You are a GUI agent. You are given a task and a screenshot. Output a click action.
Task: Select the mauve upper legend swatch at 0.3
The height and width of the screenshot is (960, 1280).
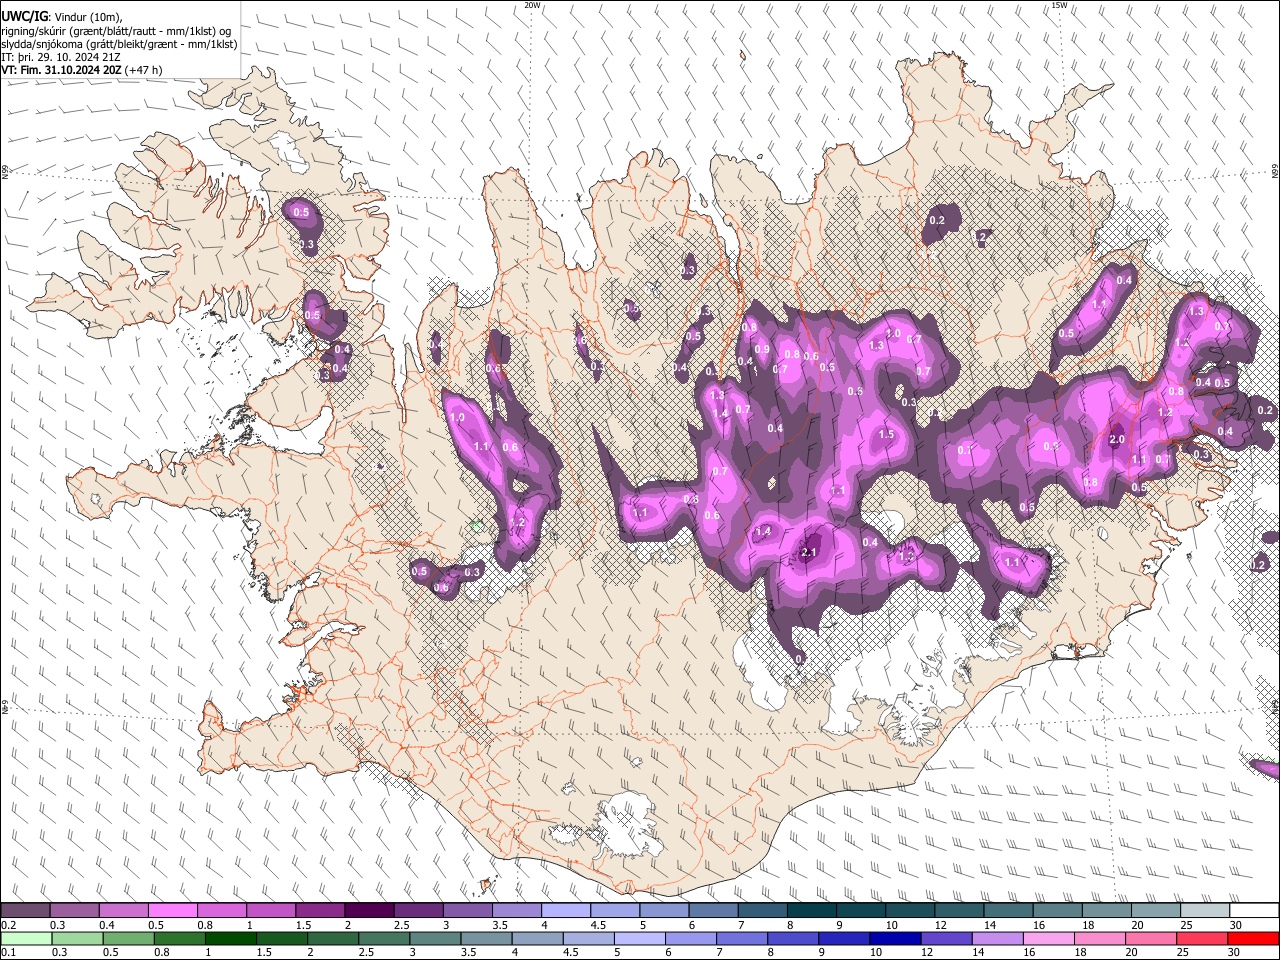coord(75,911)
